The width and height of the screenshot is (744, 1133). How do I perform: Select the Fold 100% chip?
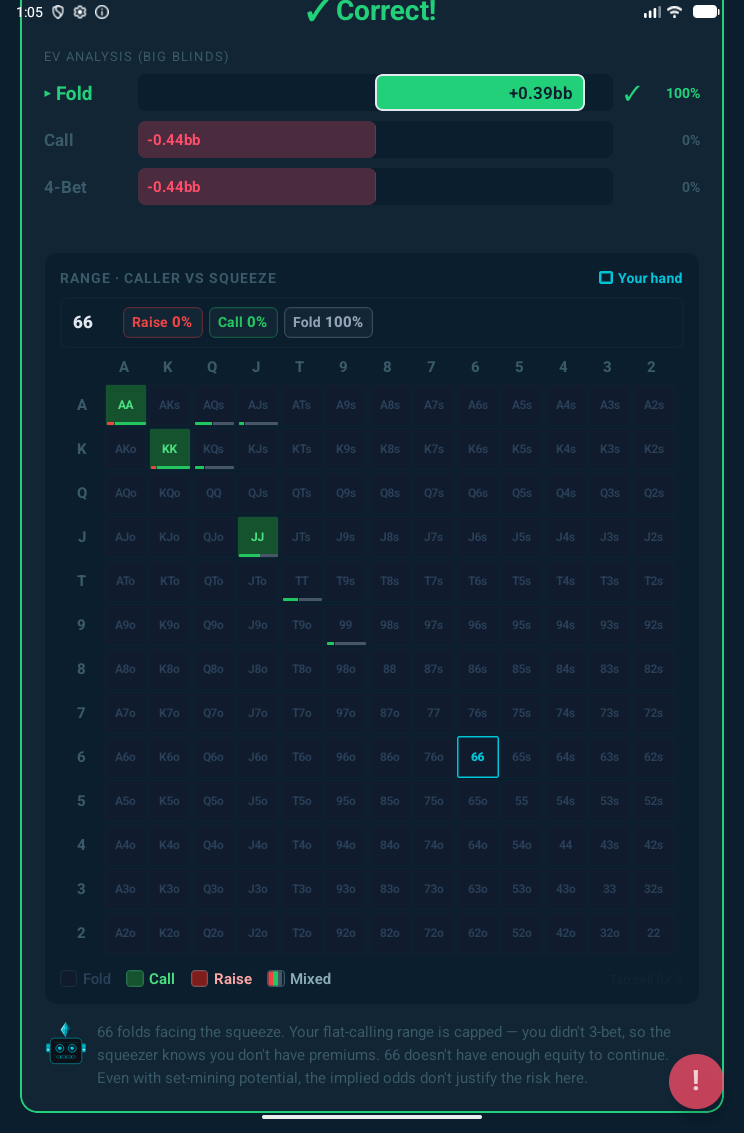[328, 322]
